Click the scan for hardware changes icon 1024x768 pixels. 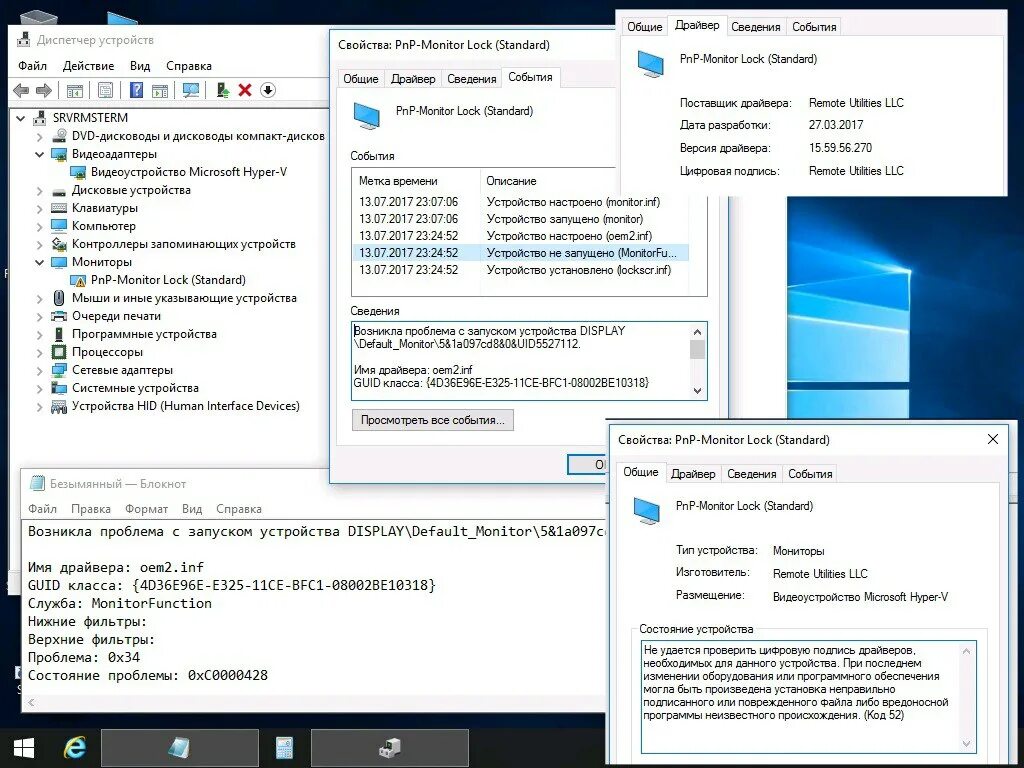[x=191, y=90]
